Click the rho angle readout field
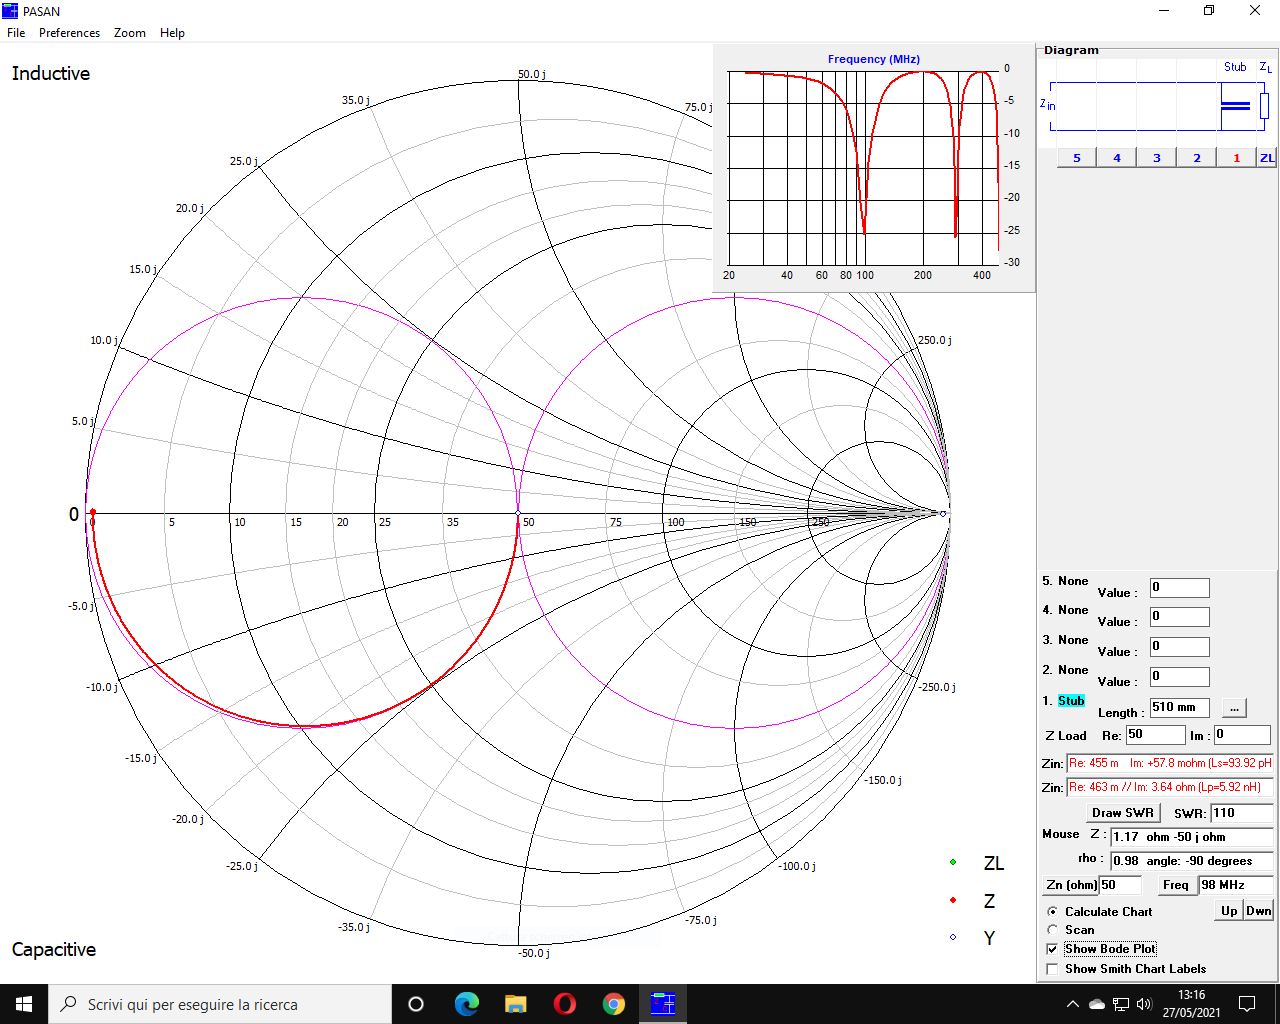1280x1024 pixels. pos(1191,861)
